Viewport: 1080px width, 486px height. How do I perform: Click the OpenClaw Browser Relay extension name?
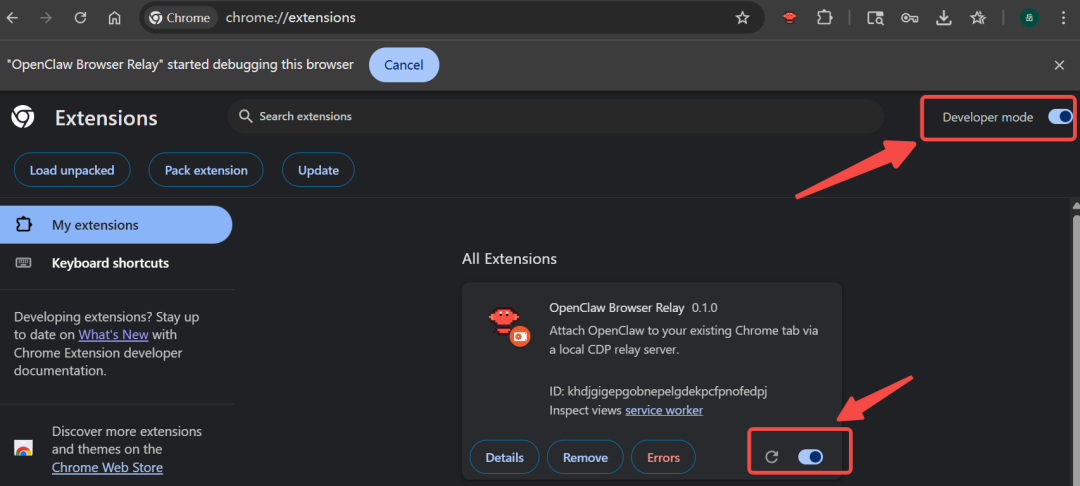617,308
